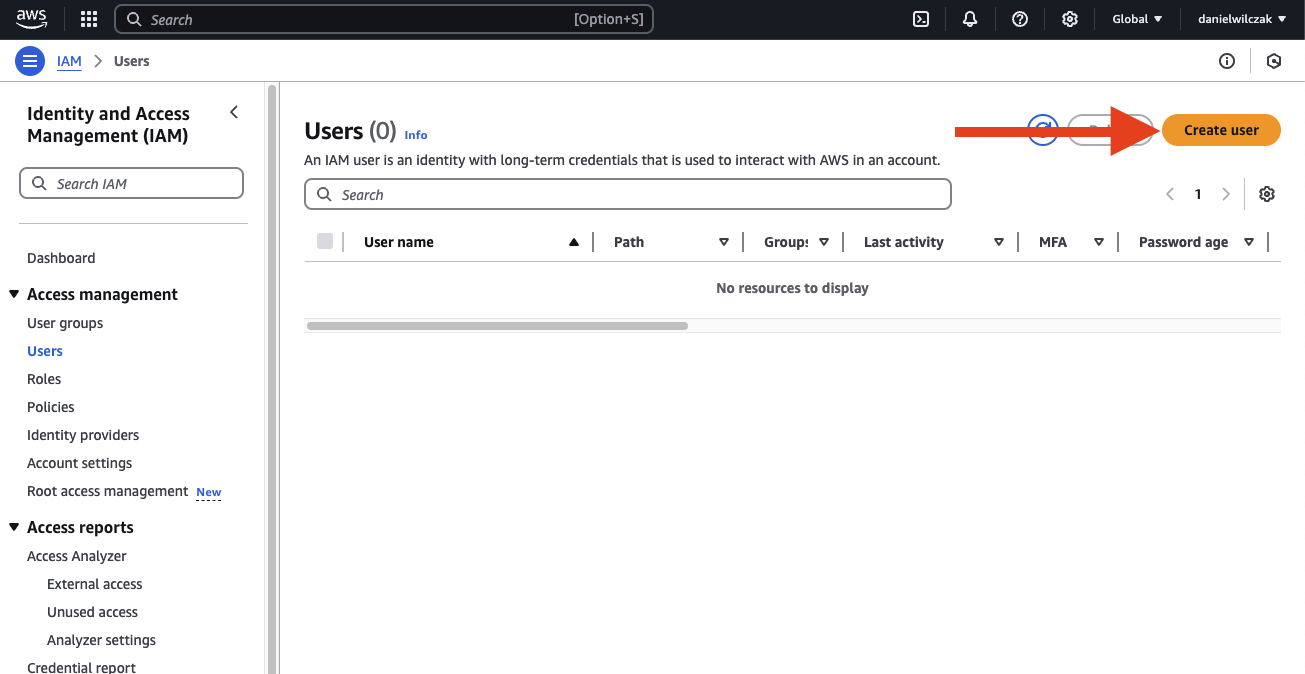Open the services grid menu

89,19
